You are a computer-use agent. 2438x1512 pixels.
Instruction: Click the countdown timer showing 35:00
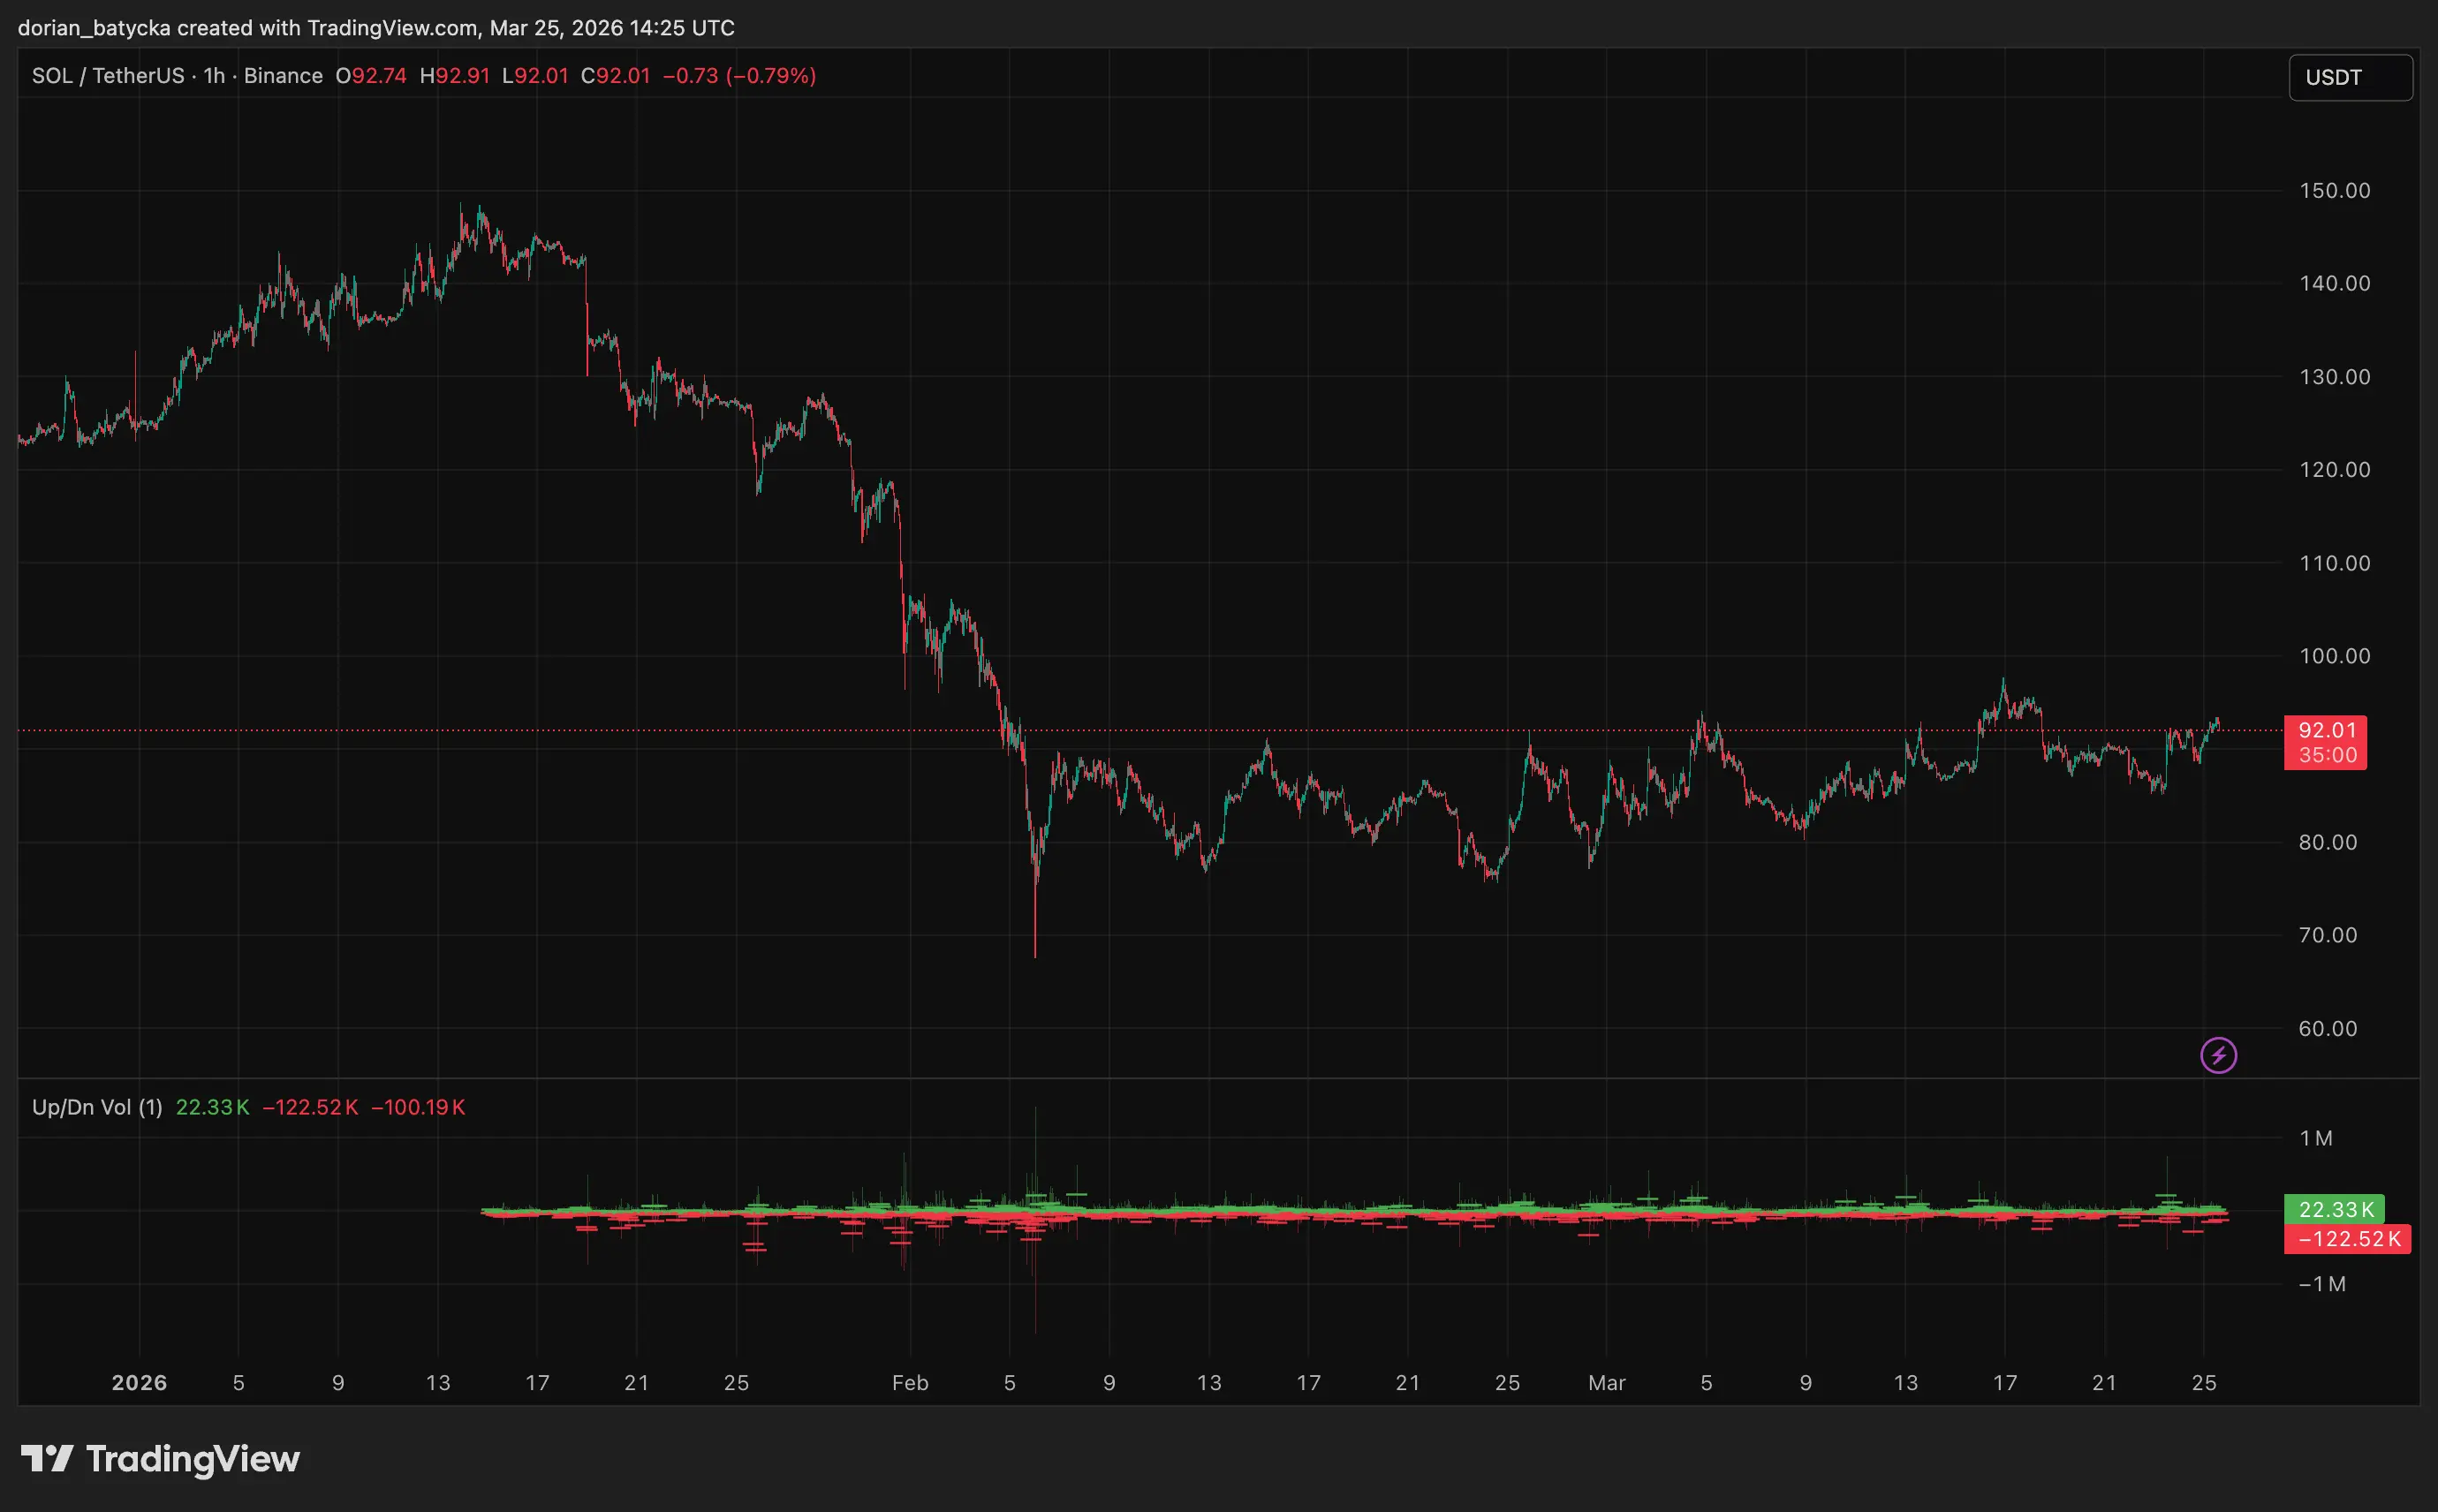(x=2326, y=756)
